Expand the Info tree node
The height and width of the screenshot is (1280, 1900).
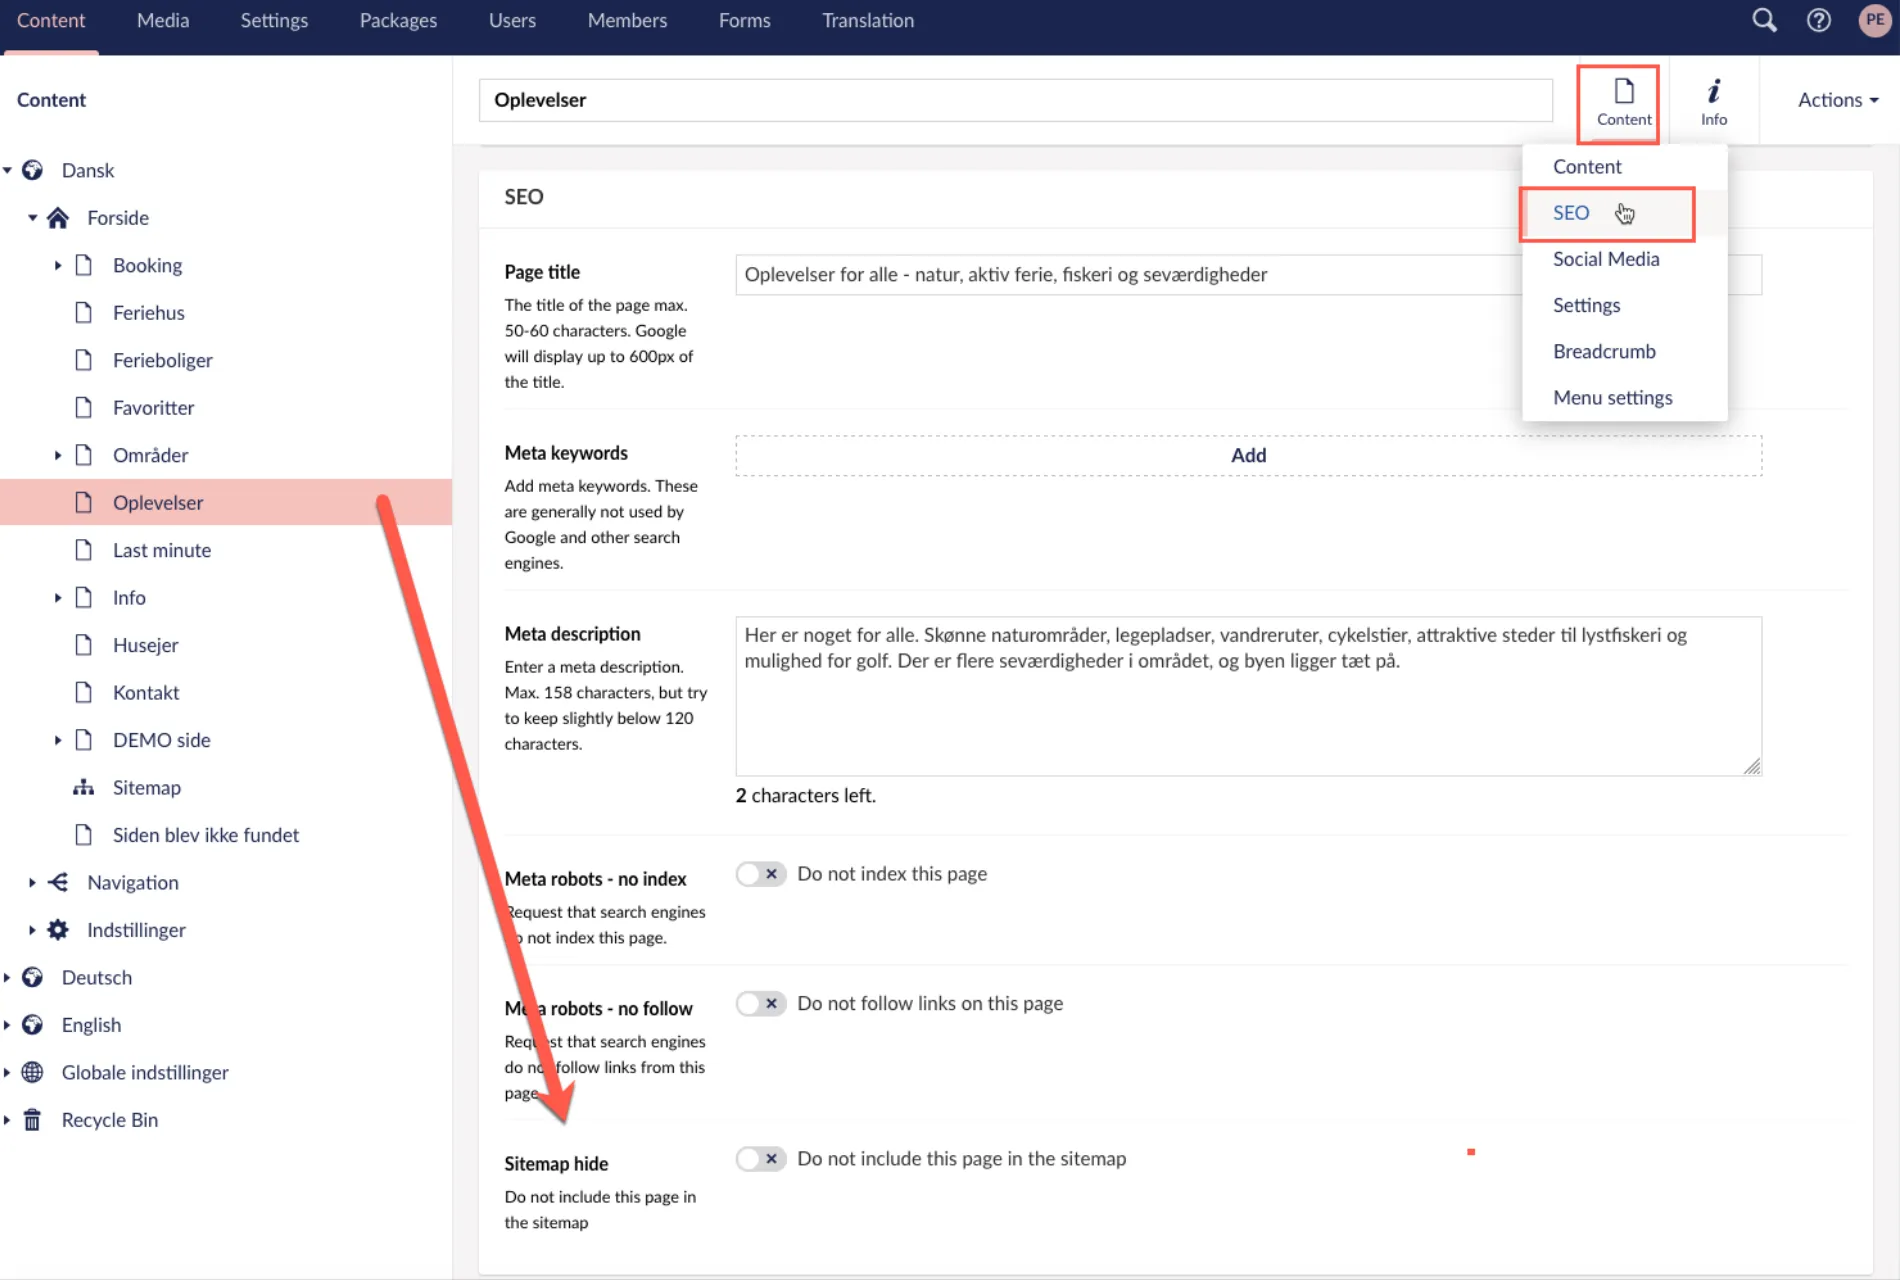[58, 597]
